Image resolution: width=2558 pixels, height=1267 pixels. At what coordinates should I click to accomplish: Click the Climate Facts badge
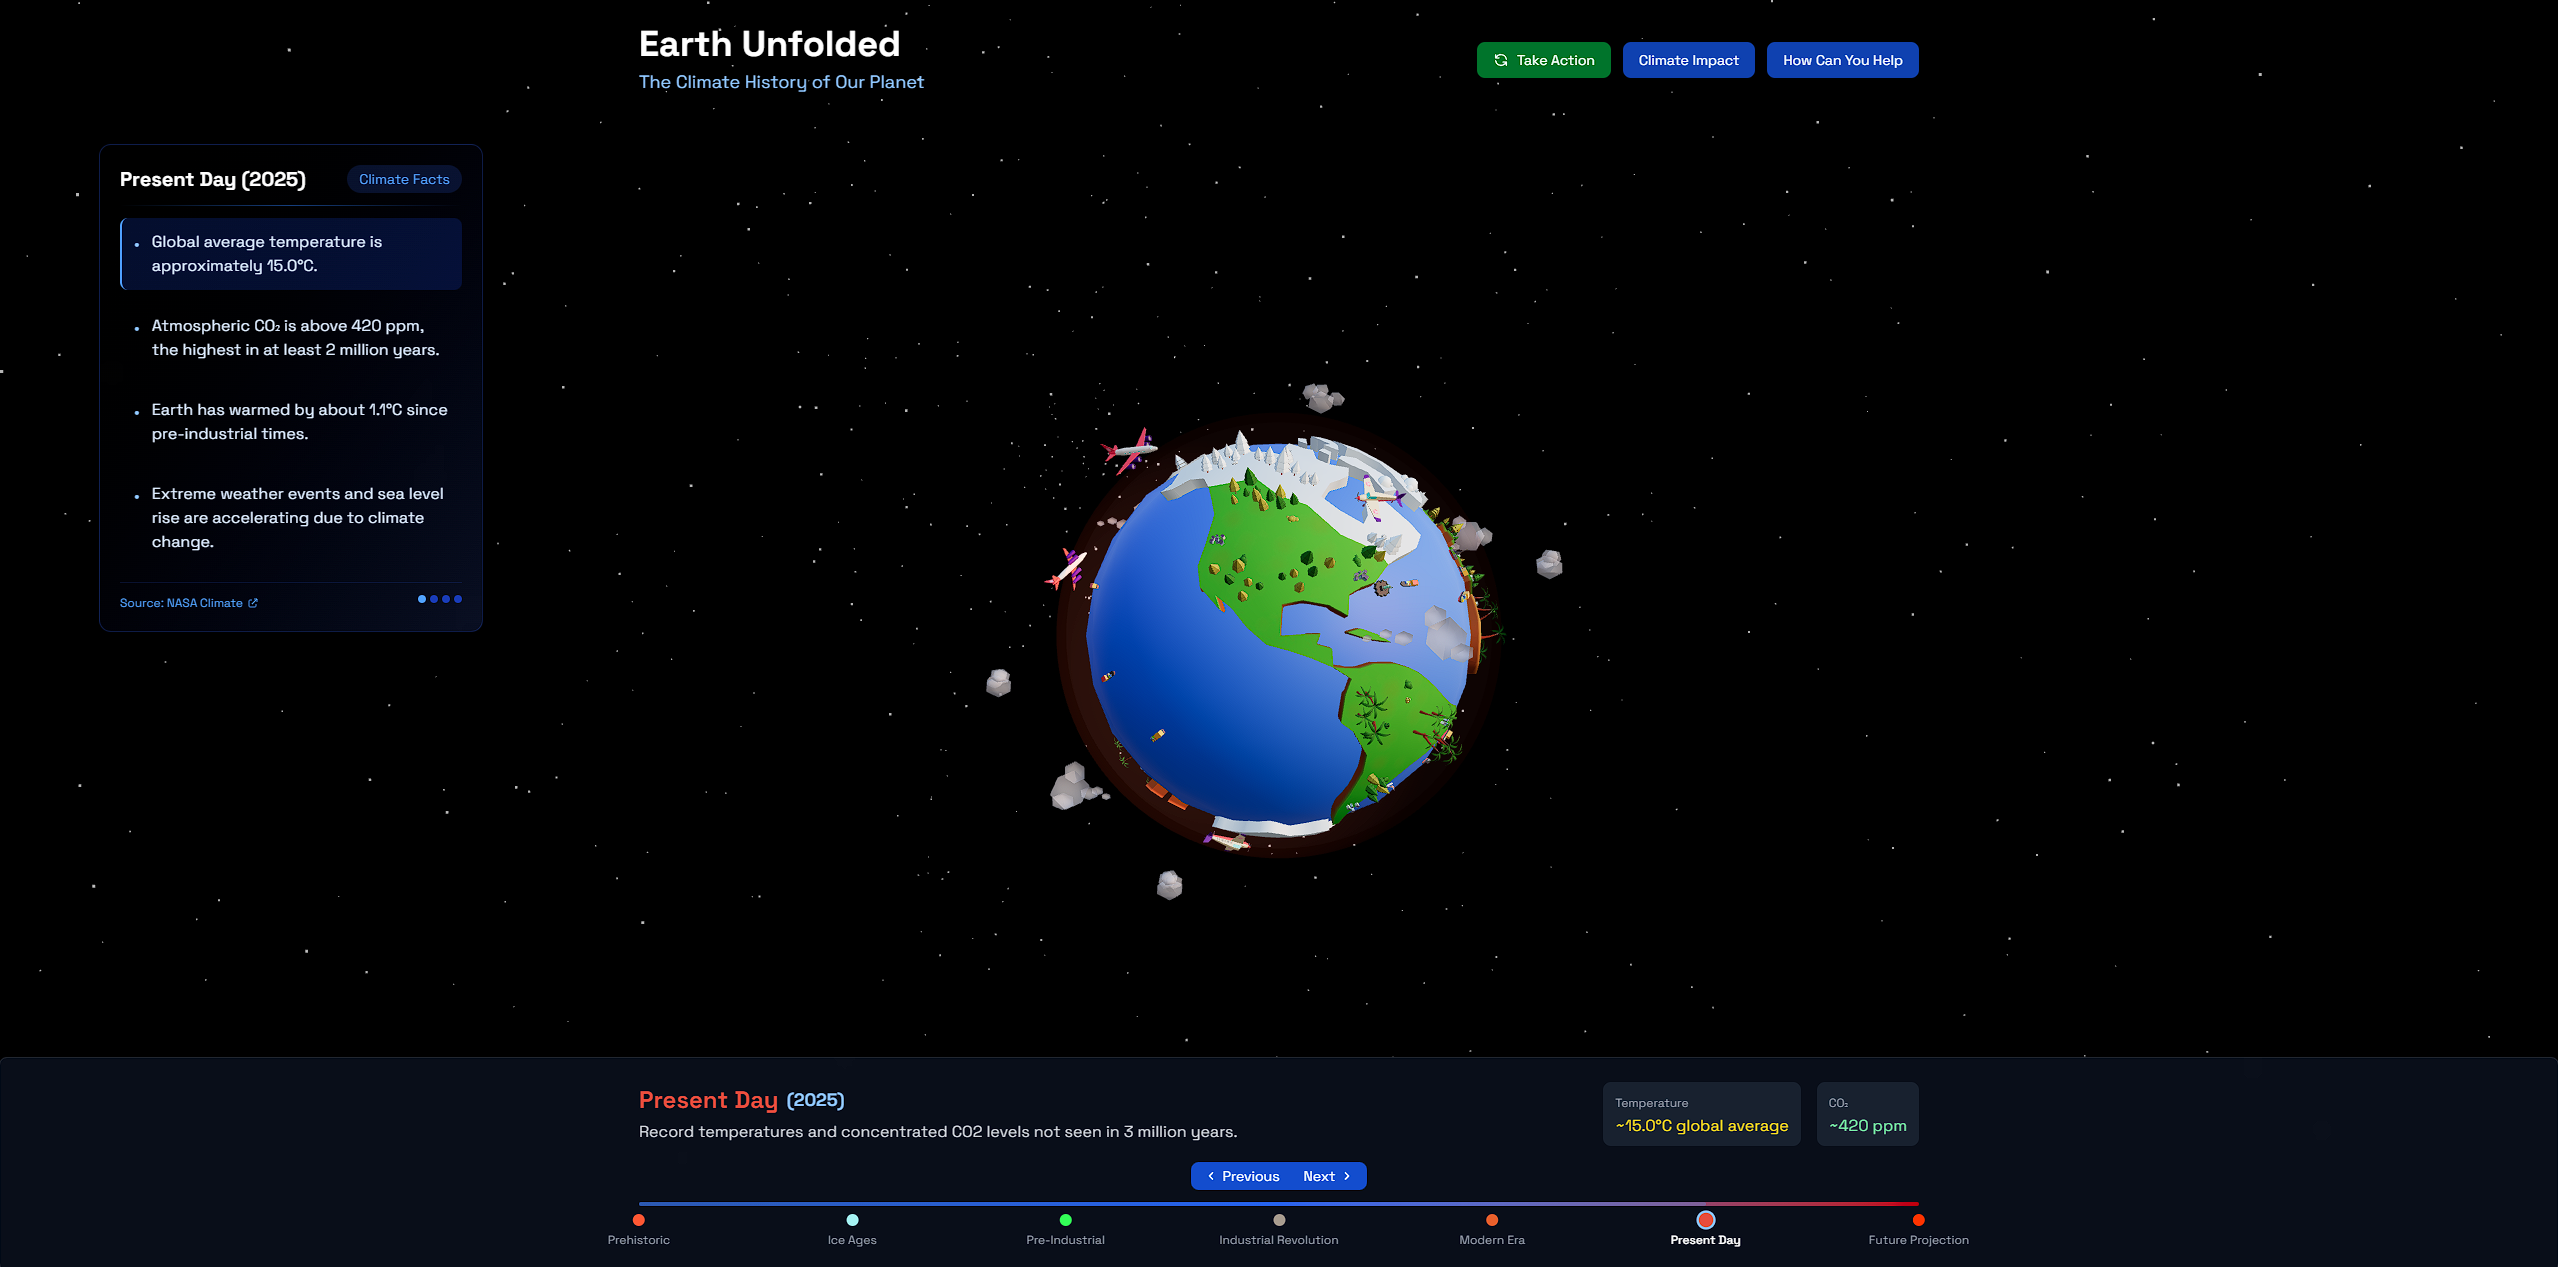coord(404,179)
